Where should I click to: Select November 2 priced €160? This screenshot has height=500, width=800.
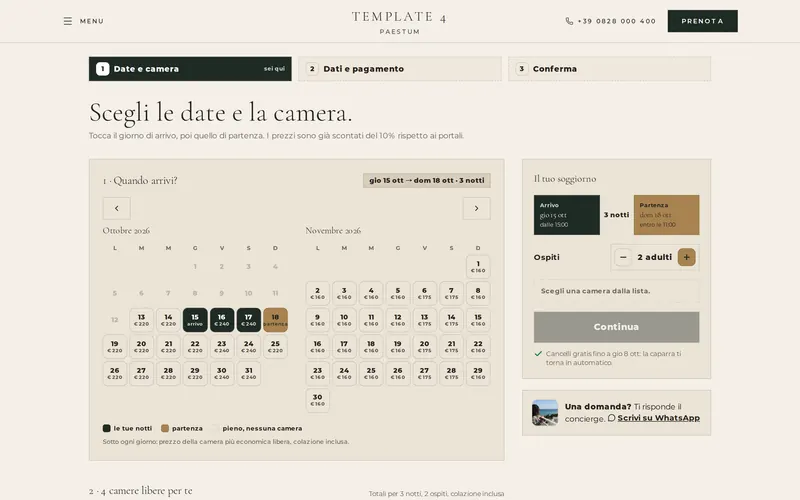(317, 293)
